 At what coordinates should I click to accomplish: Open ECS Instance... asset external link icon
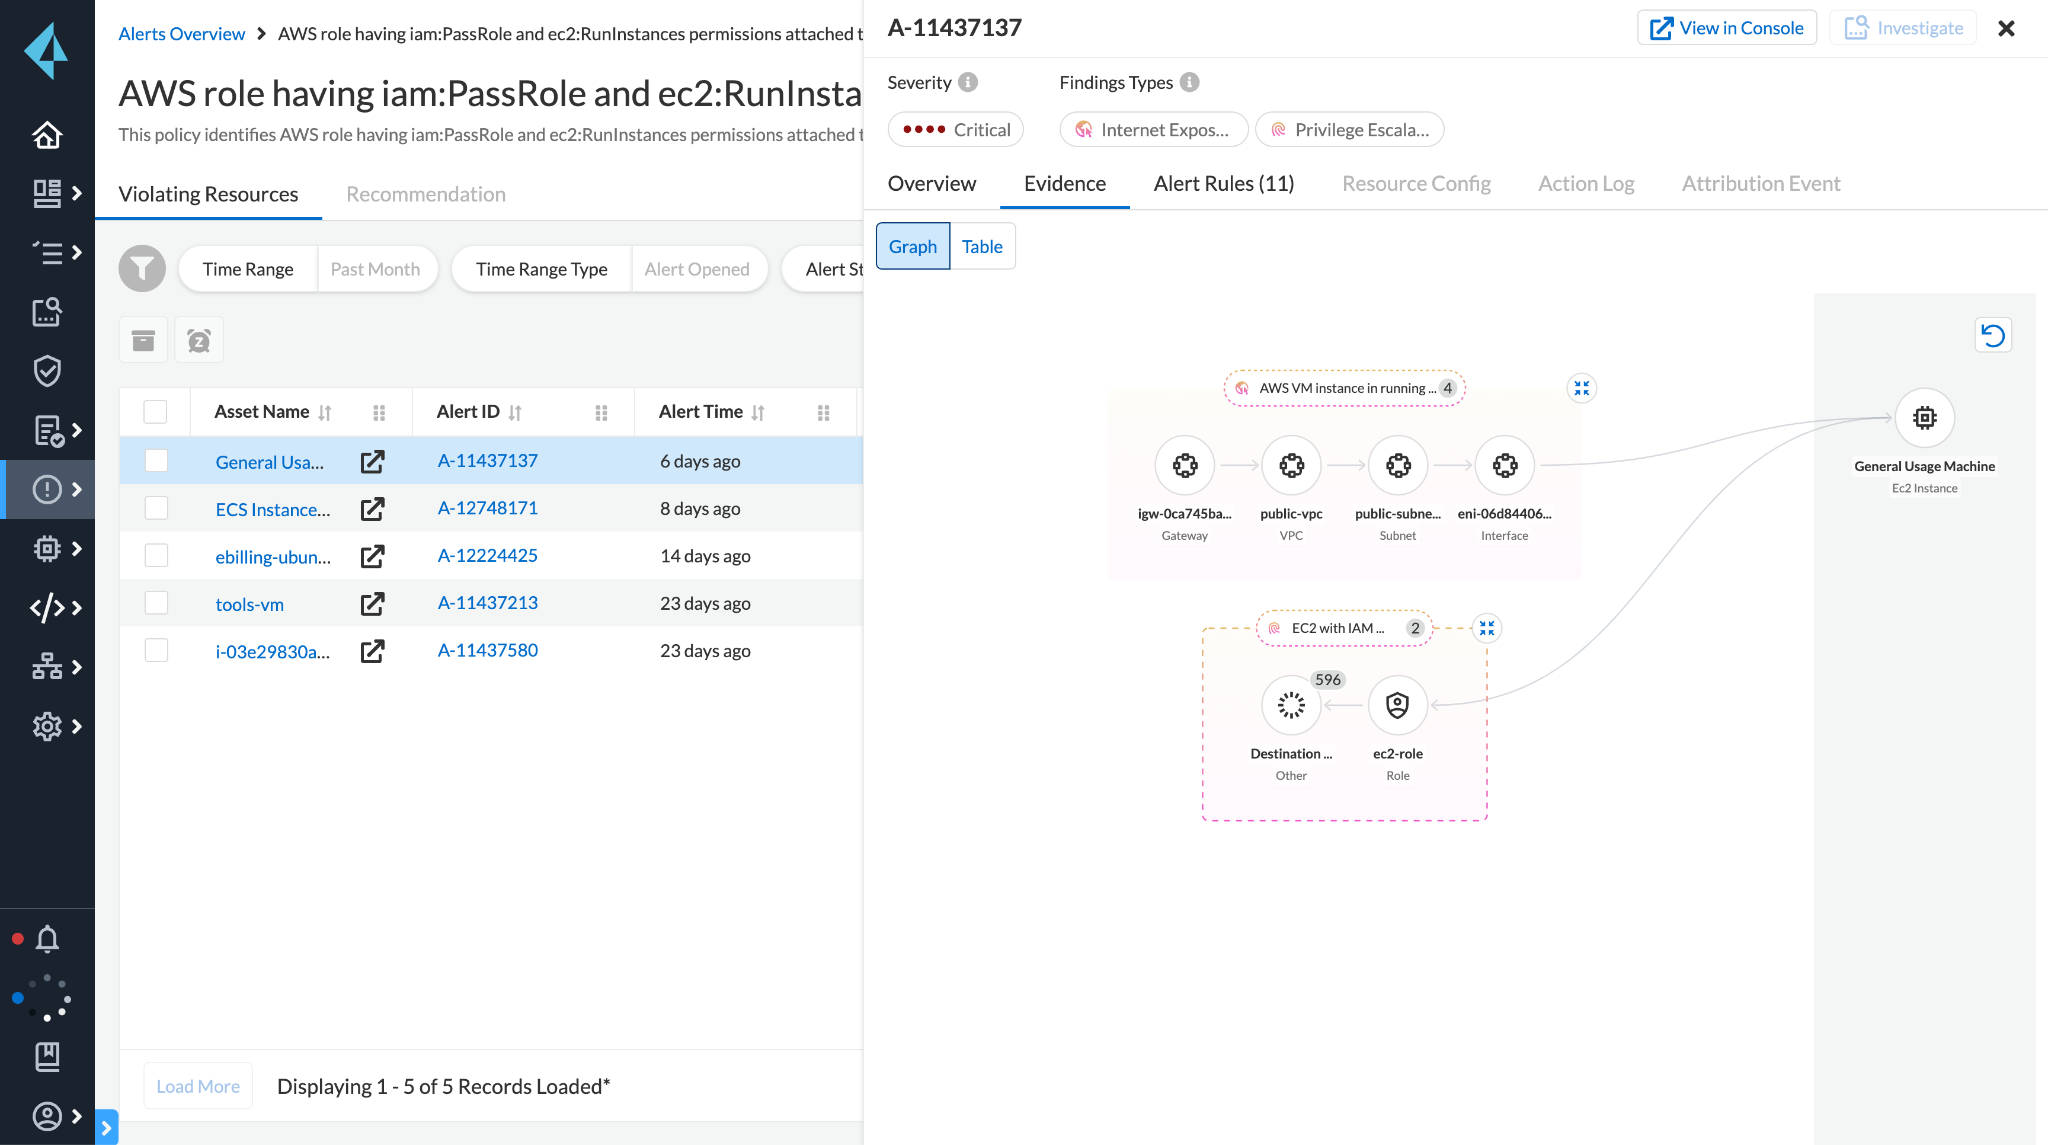372,509
